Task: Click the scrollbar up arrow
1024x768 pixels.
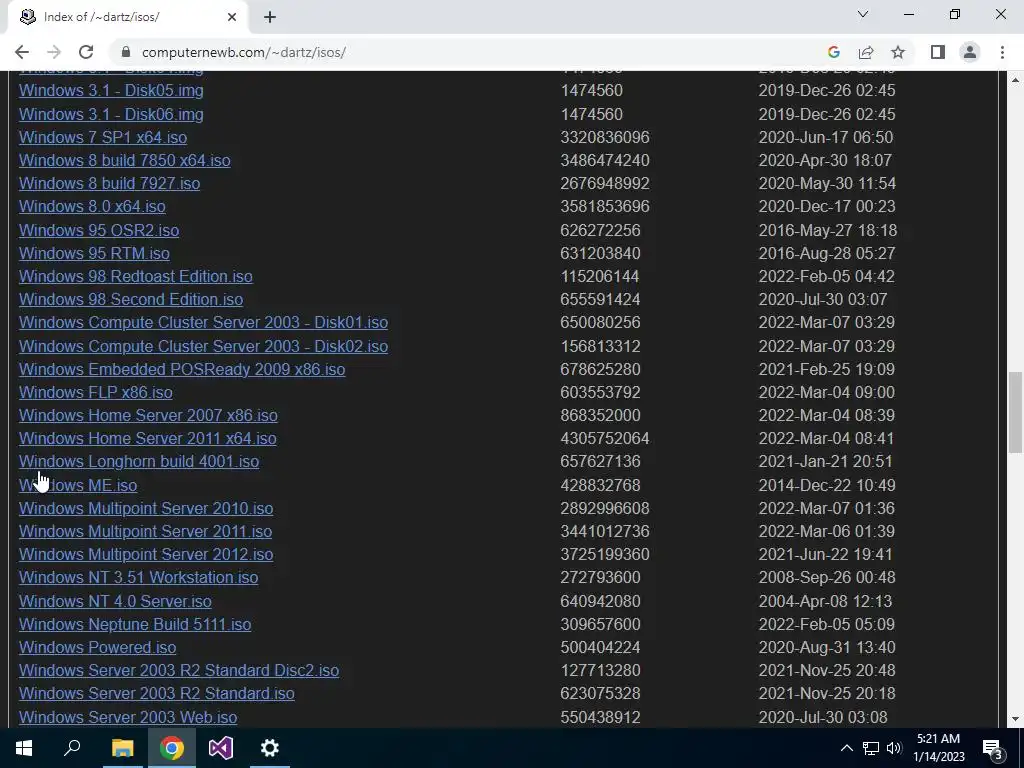Action: [x=1016, y=80]
